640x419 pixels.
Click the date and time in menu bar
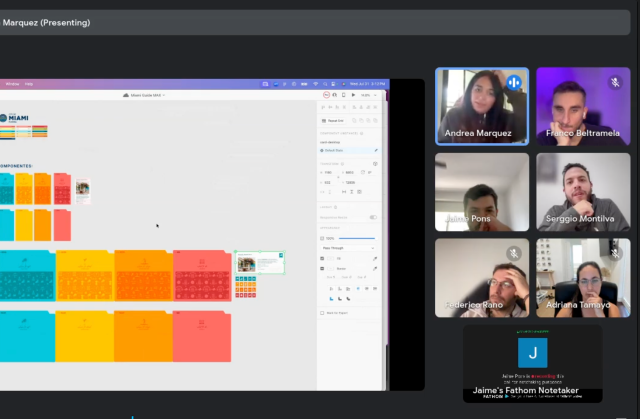click(x=367, y=84)
